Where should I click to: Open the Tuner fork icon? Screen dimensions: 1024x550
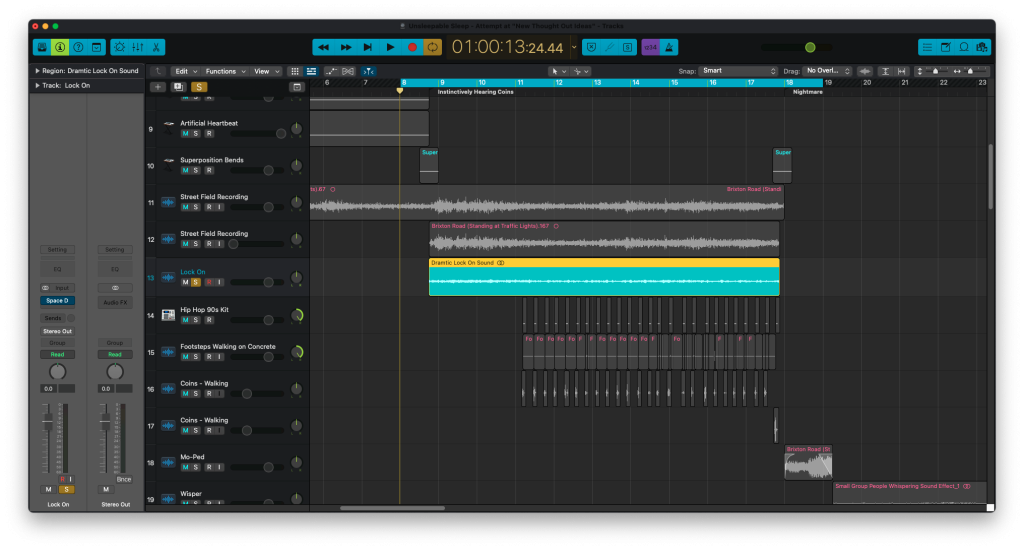[x=609, y=47]
